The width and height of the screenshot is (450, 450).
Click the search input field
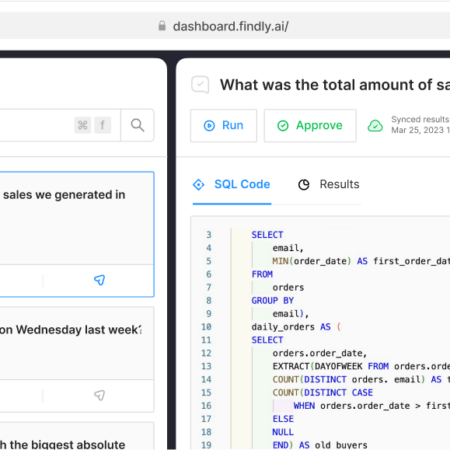(x=60, y=125)
